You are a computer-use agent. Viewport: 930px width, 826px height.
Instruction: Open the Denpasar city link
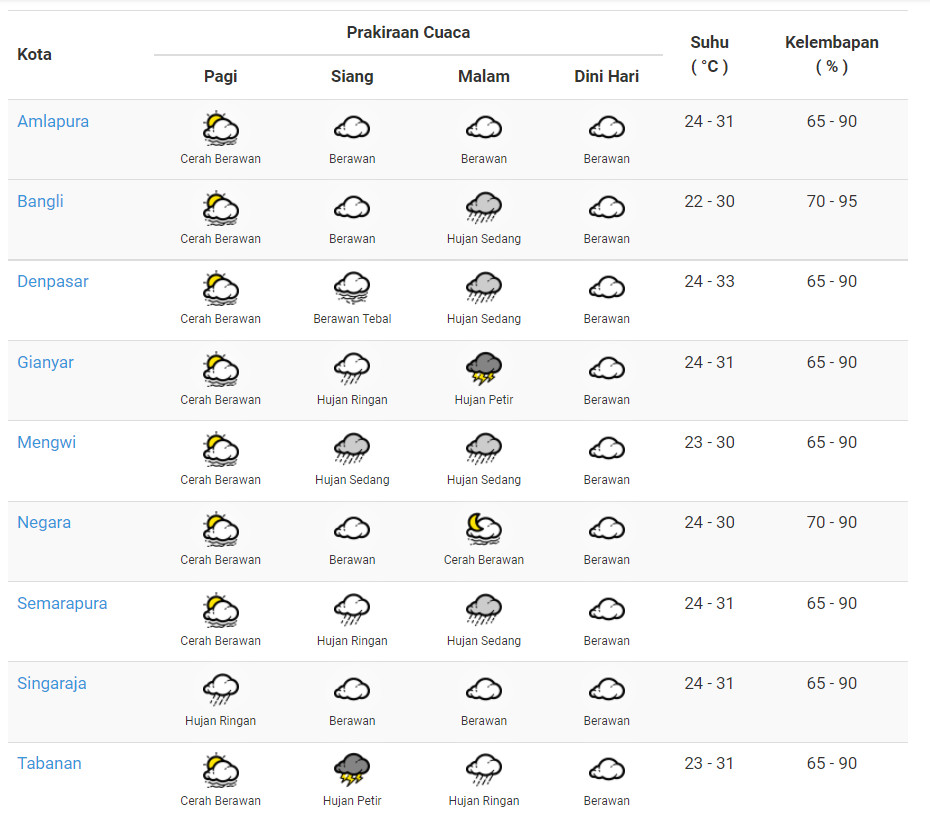click(53, 281)
